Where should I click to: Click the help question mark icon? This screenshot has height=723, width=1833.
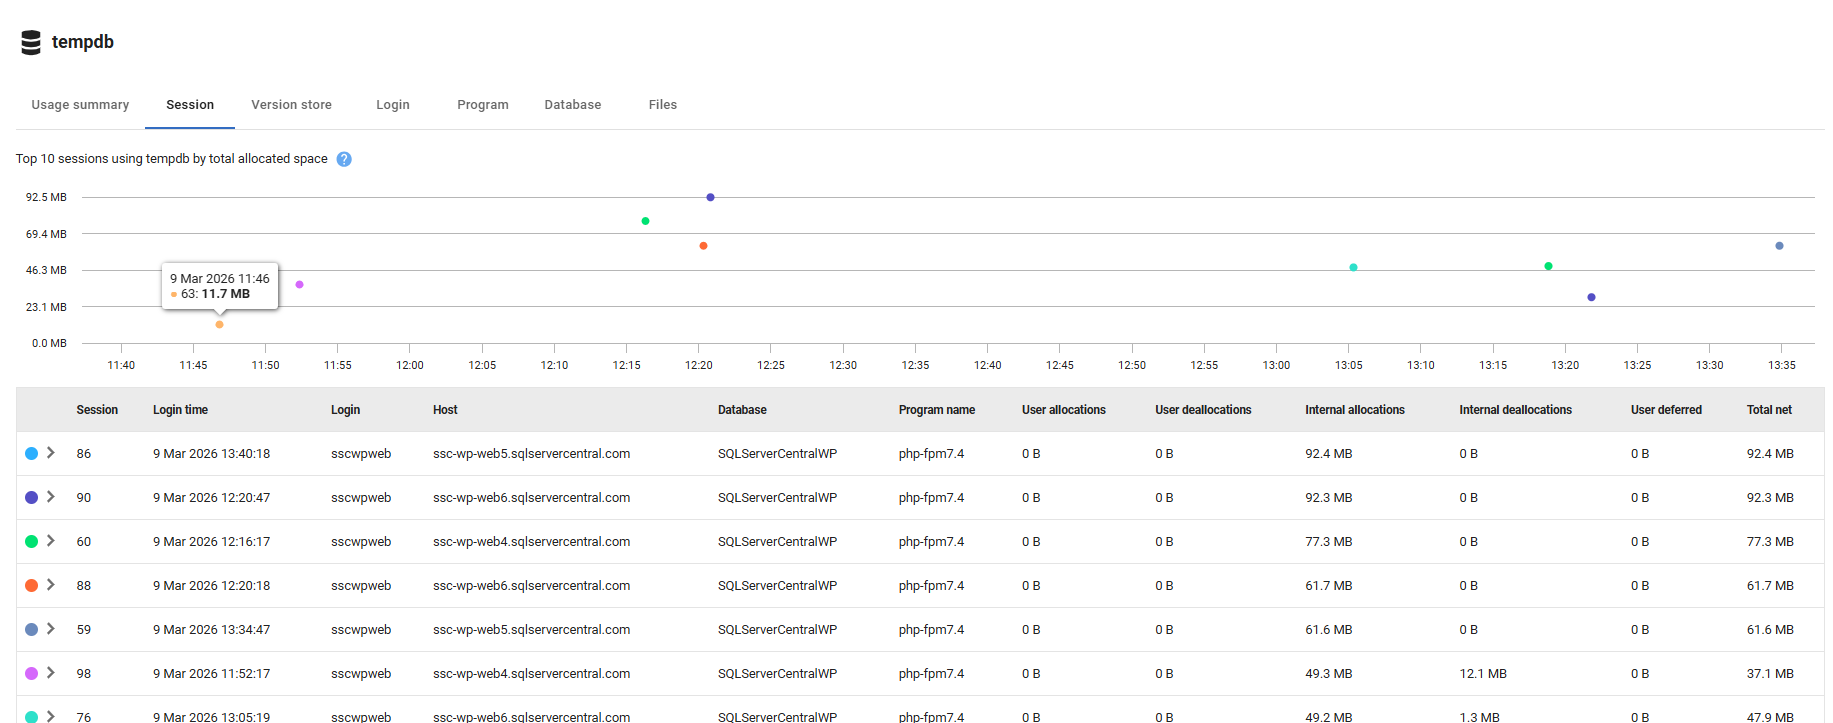coord(344,159)
